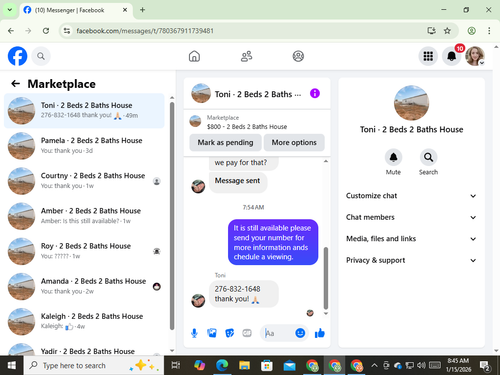Screen dimensions: 500x375
Task: Open Chrome profile icon
Action: [471, 31]
